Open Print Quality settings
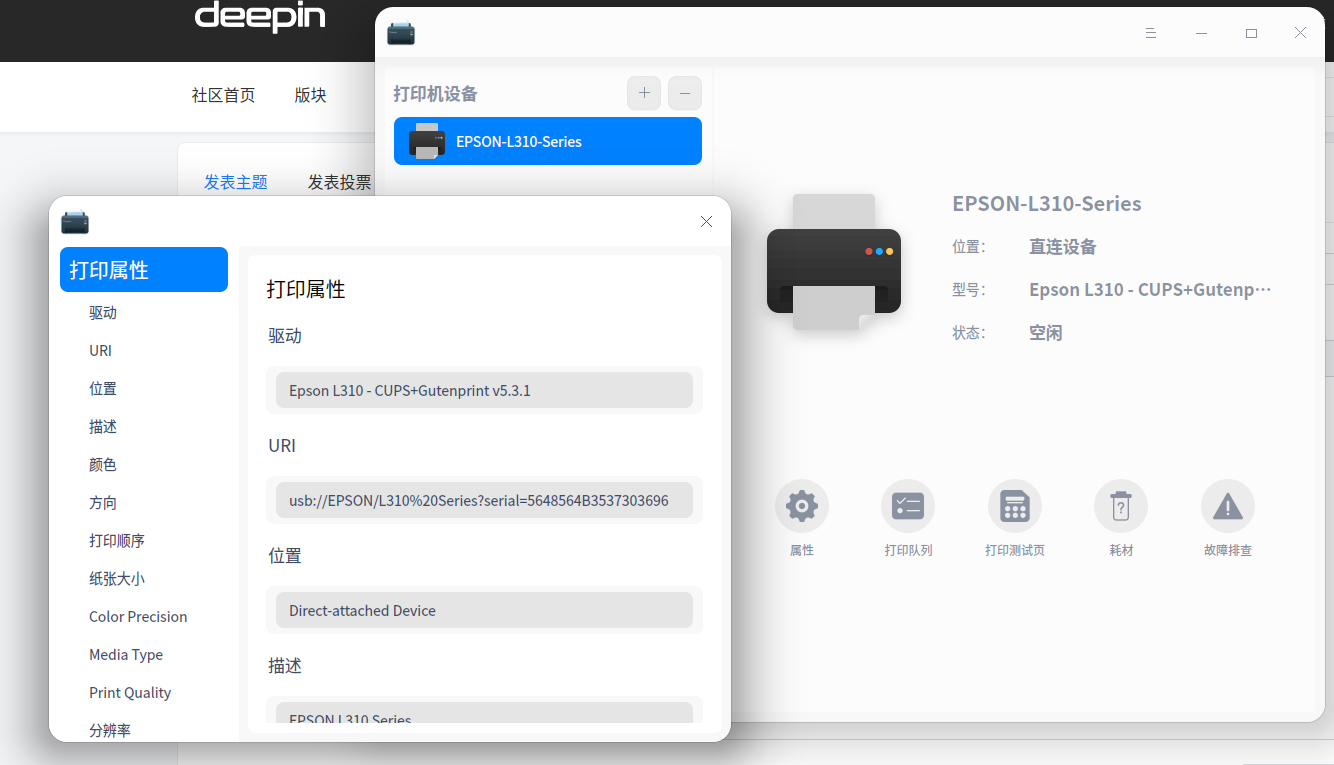 click(x=130, y=692)
